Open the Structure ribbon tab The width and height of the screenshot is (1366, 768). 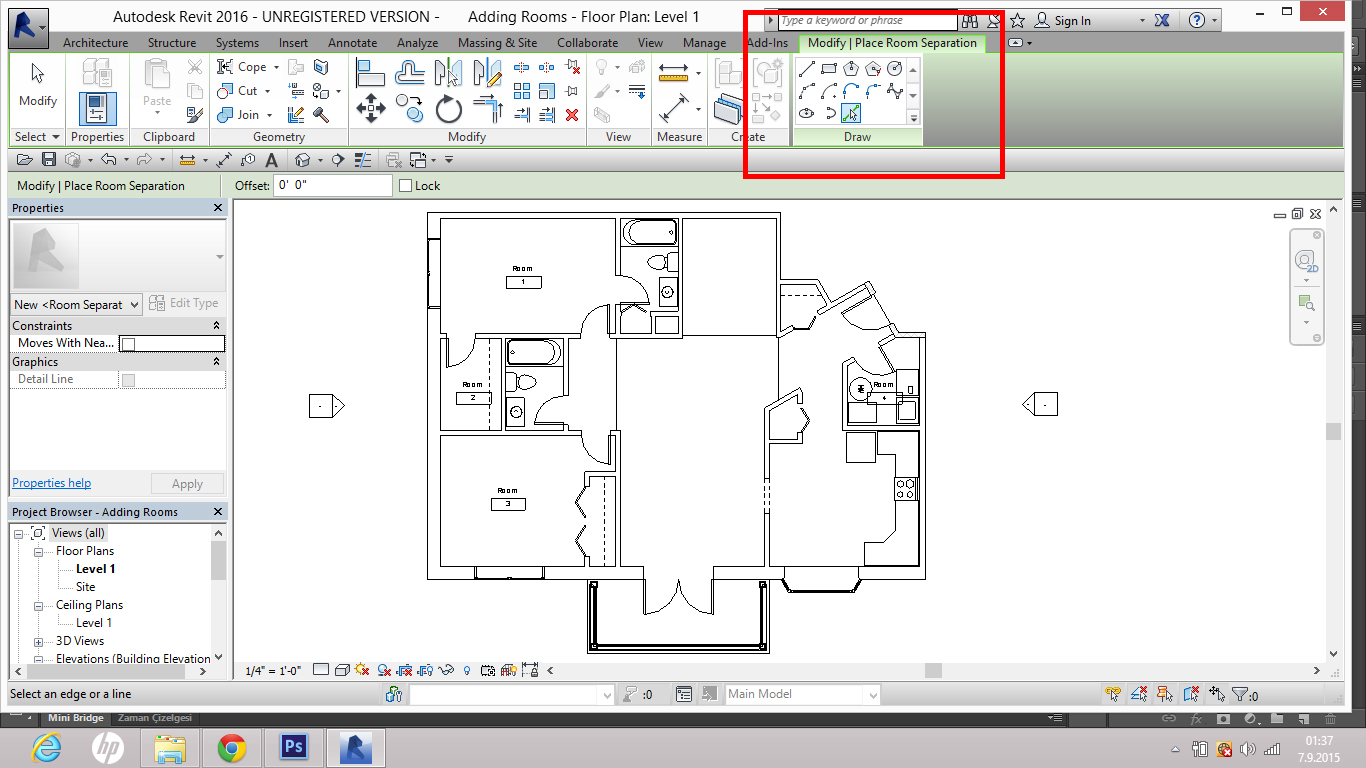172,43
